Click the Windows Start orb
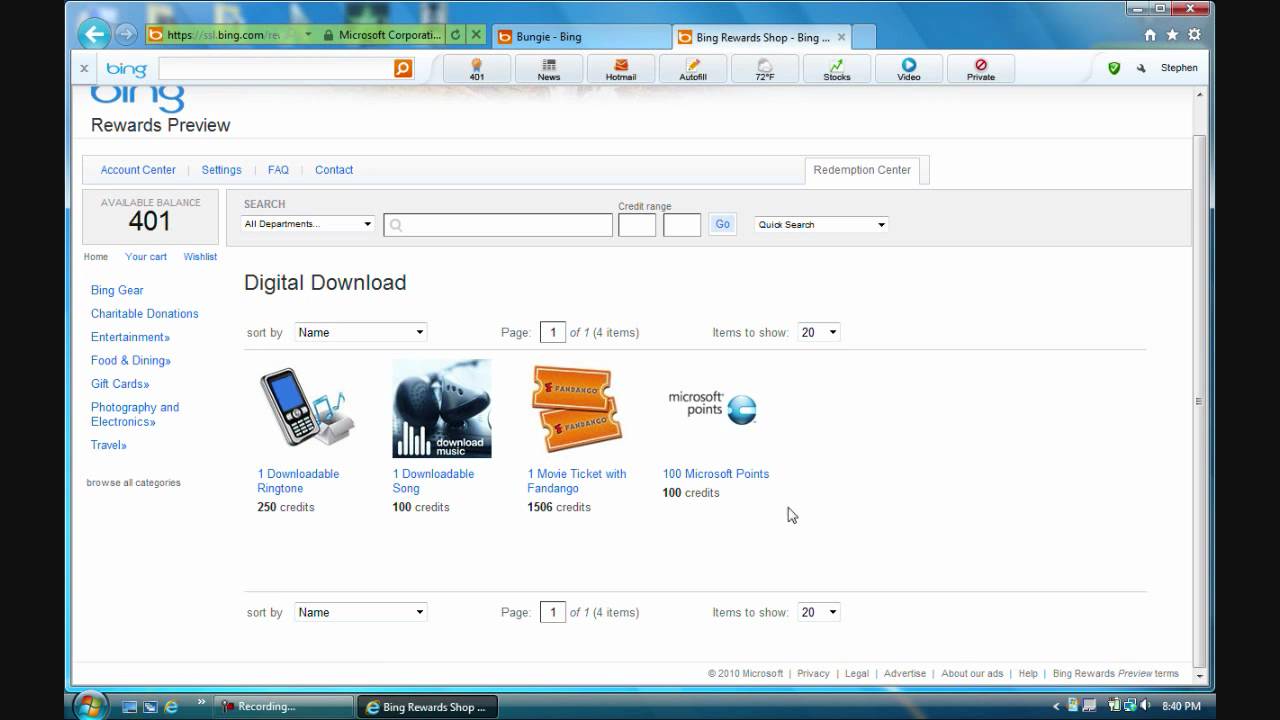 91,705
